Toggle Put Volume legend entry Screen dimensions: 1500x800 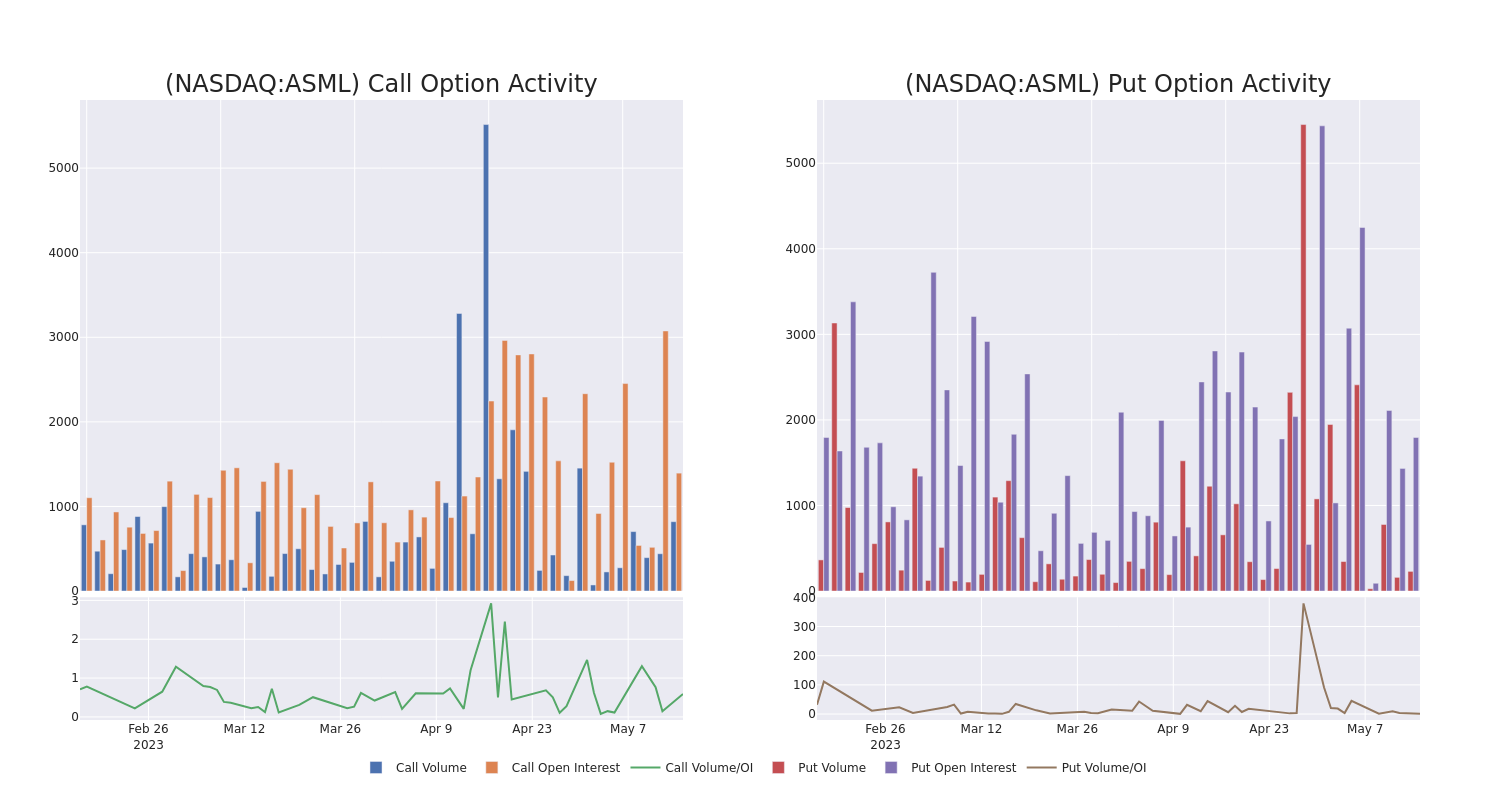coord(819,768)
